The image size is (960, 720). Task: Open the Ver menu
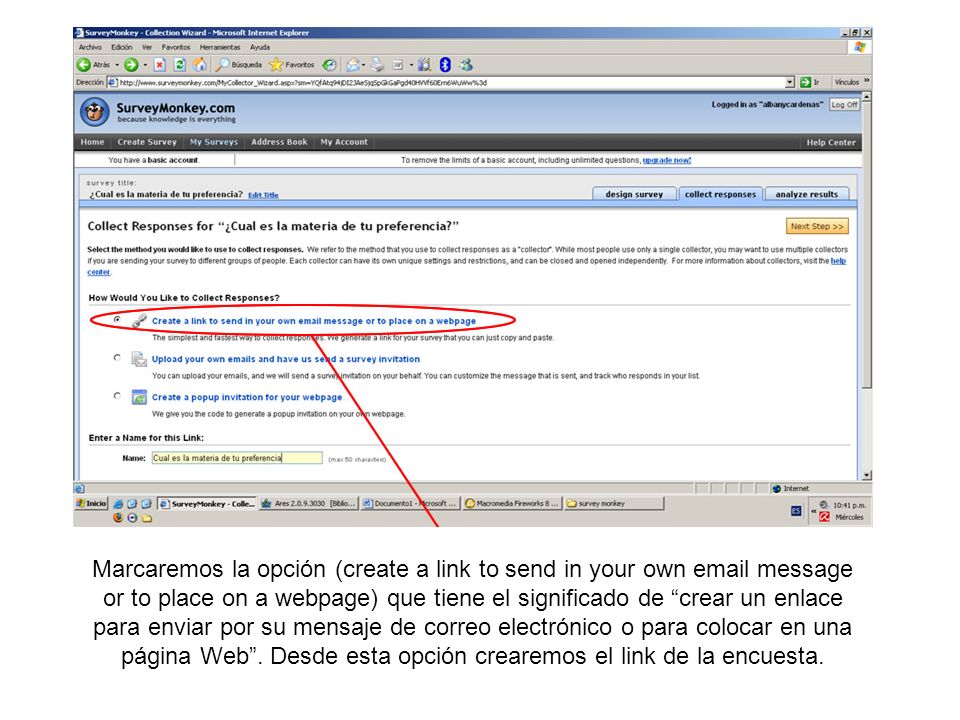coord(147,47)
